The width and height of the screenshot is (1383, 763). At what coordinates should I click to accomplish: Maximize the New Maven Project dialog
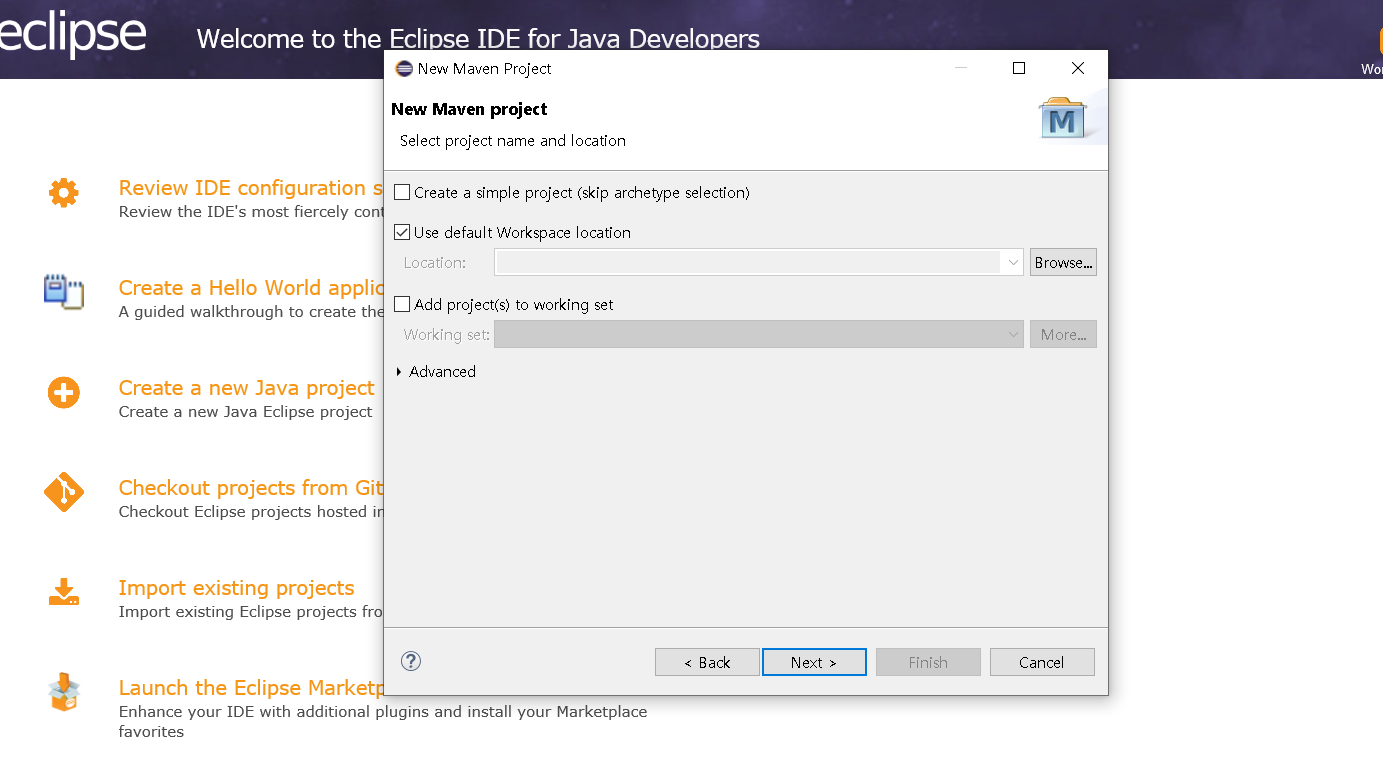click(1019, 68)
